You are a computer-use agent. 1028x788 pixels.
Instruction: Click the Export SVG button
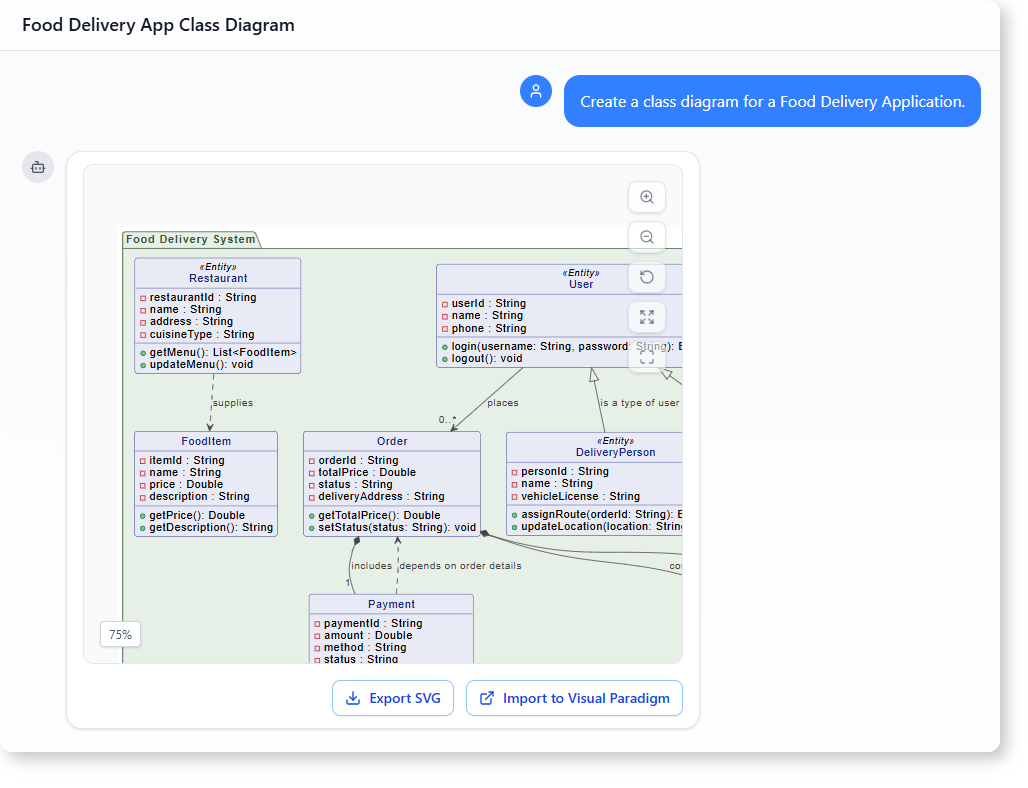(393, 698)
